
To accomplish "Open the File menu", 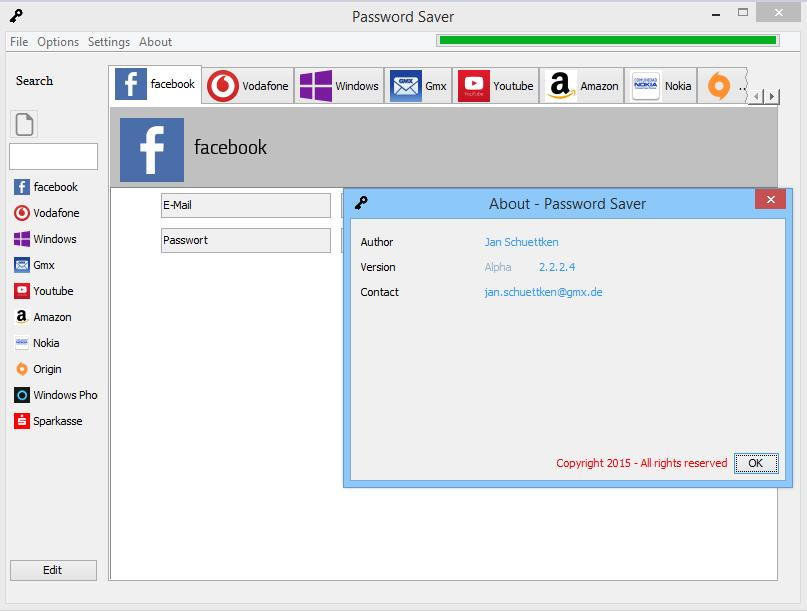I will point(19,42).
